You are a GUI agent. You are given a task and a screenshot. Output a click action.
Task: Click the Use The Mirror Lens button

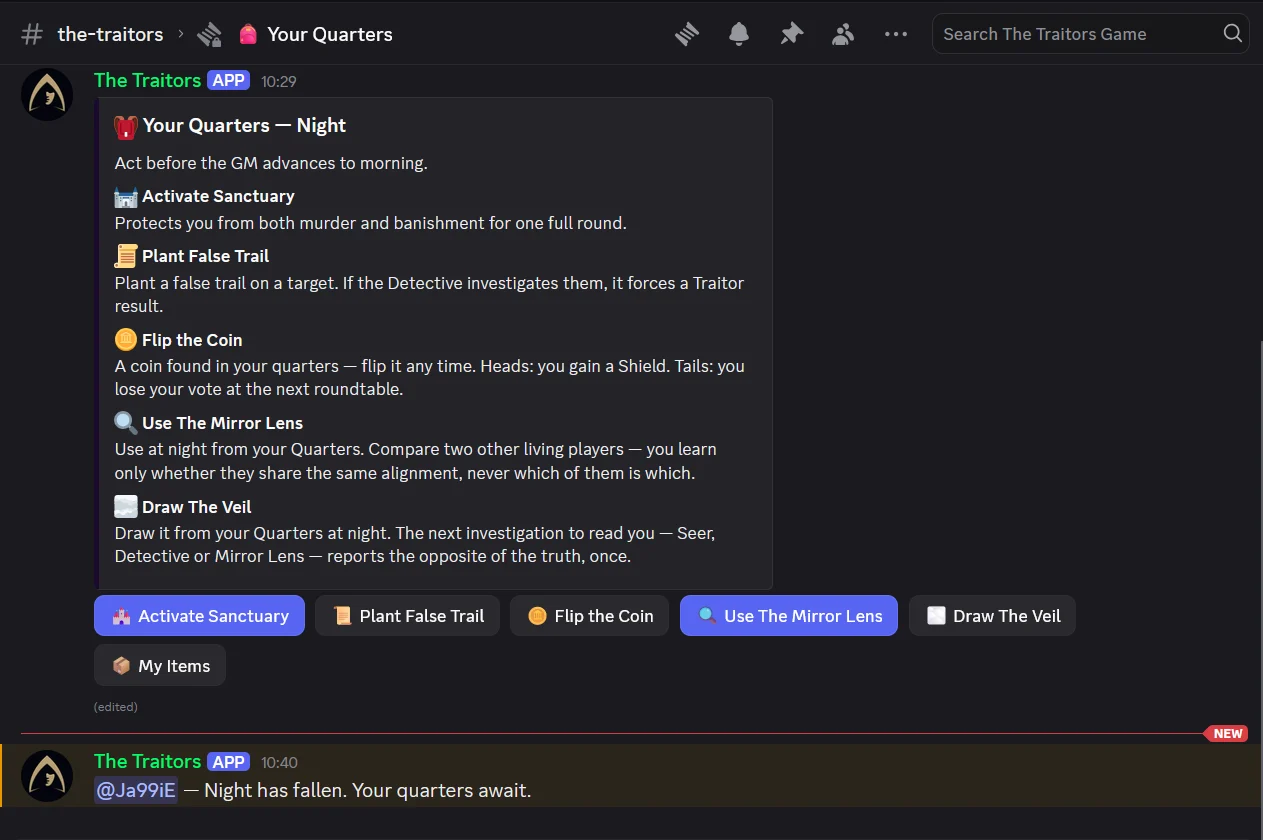pos(789,616)
